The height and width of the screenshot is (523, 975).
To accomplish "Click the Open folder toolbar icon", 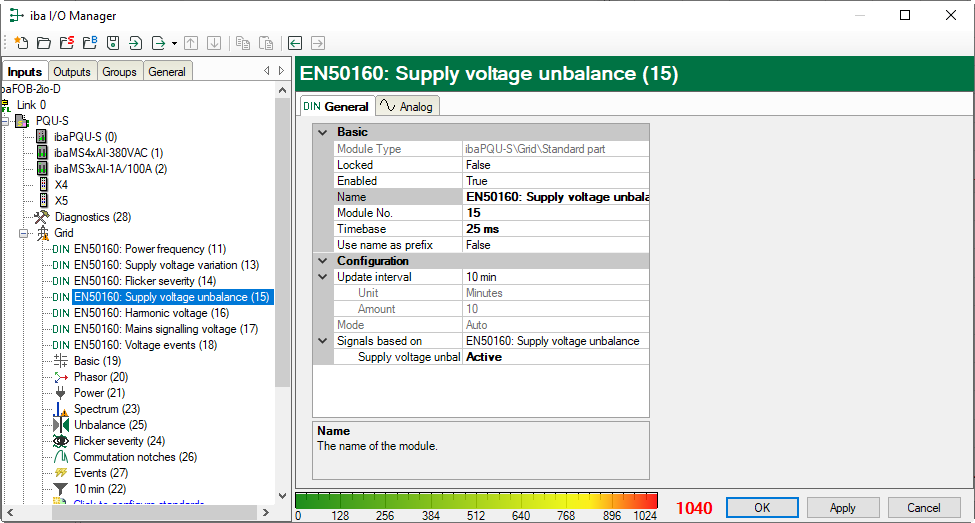I will [43, 43].
